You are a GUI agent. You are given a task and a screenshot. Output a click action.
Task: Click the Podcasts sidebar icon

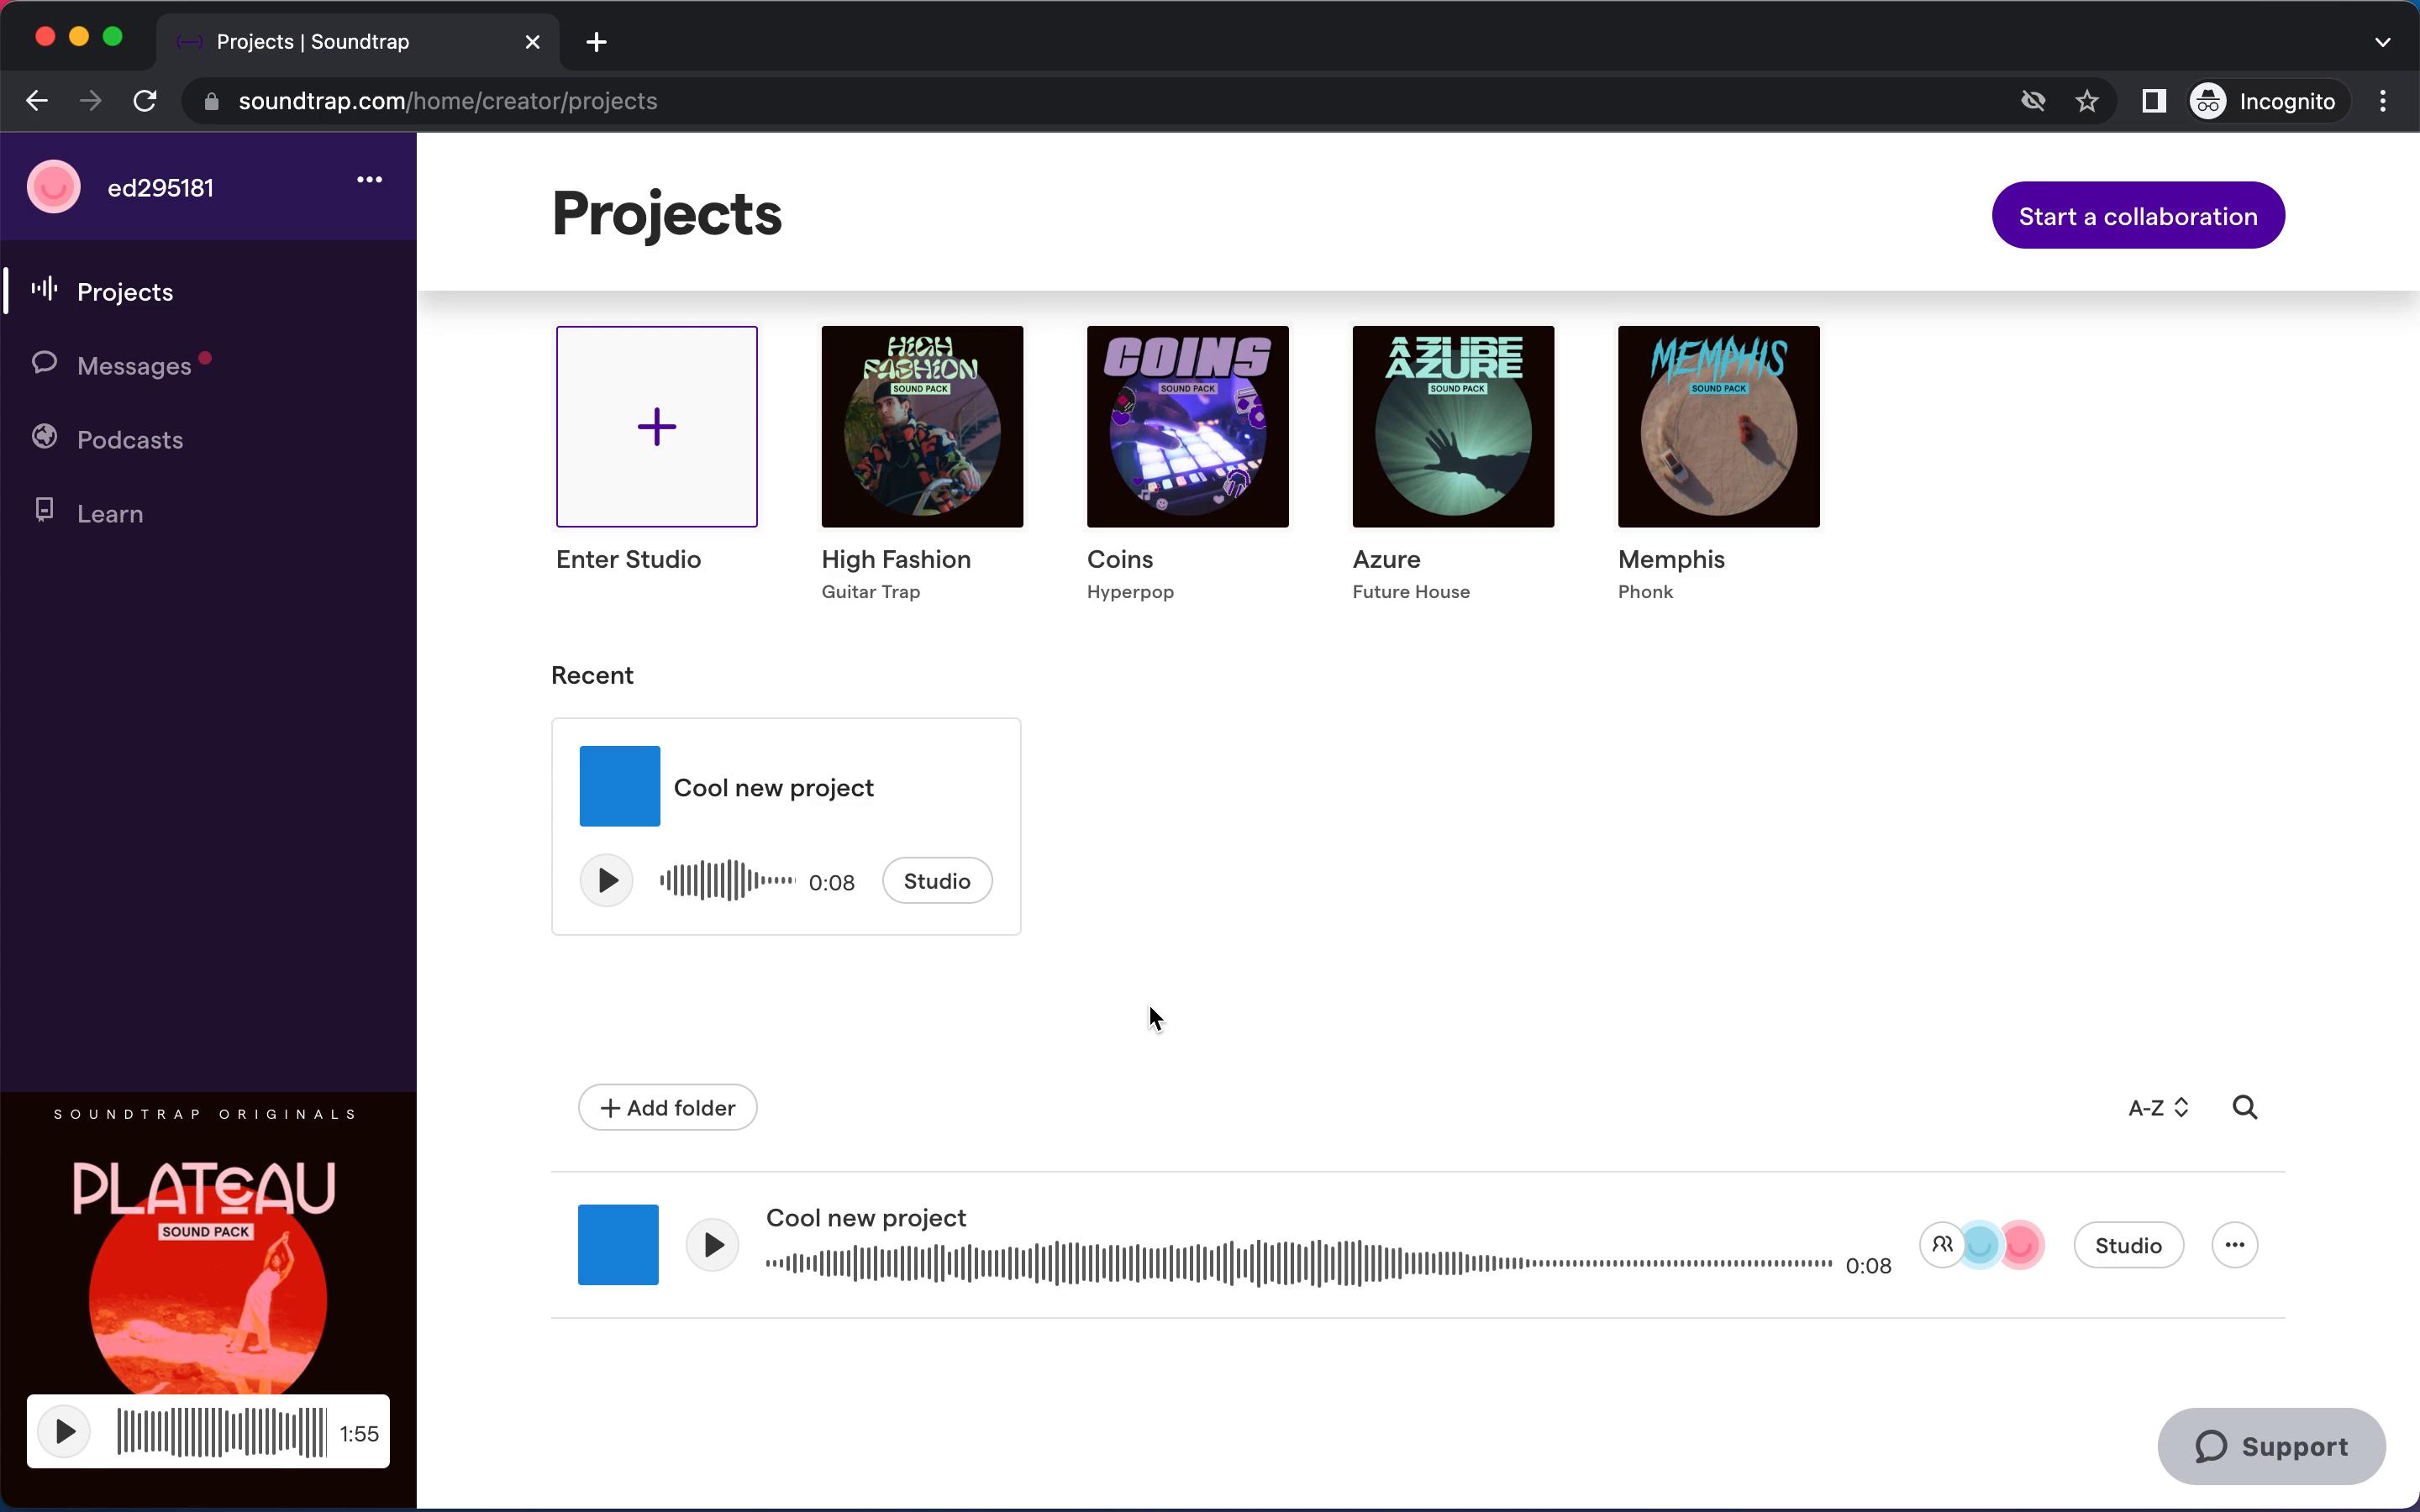[x=44, y=438]
